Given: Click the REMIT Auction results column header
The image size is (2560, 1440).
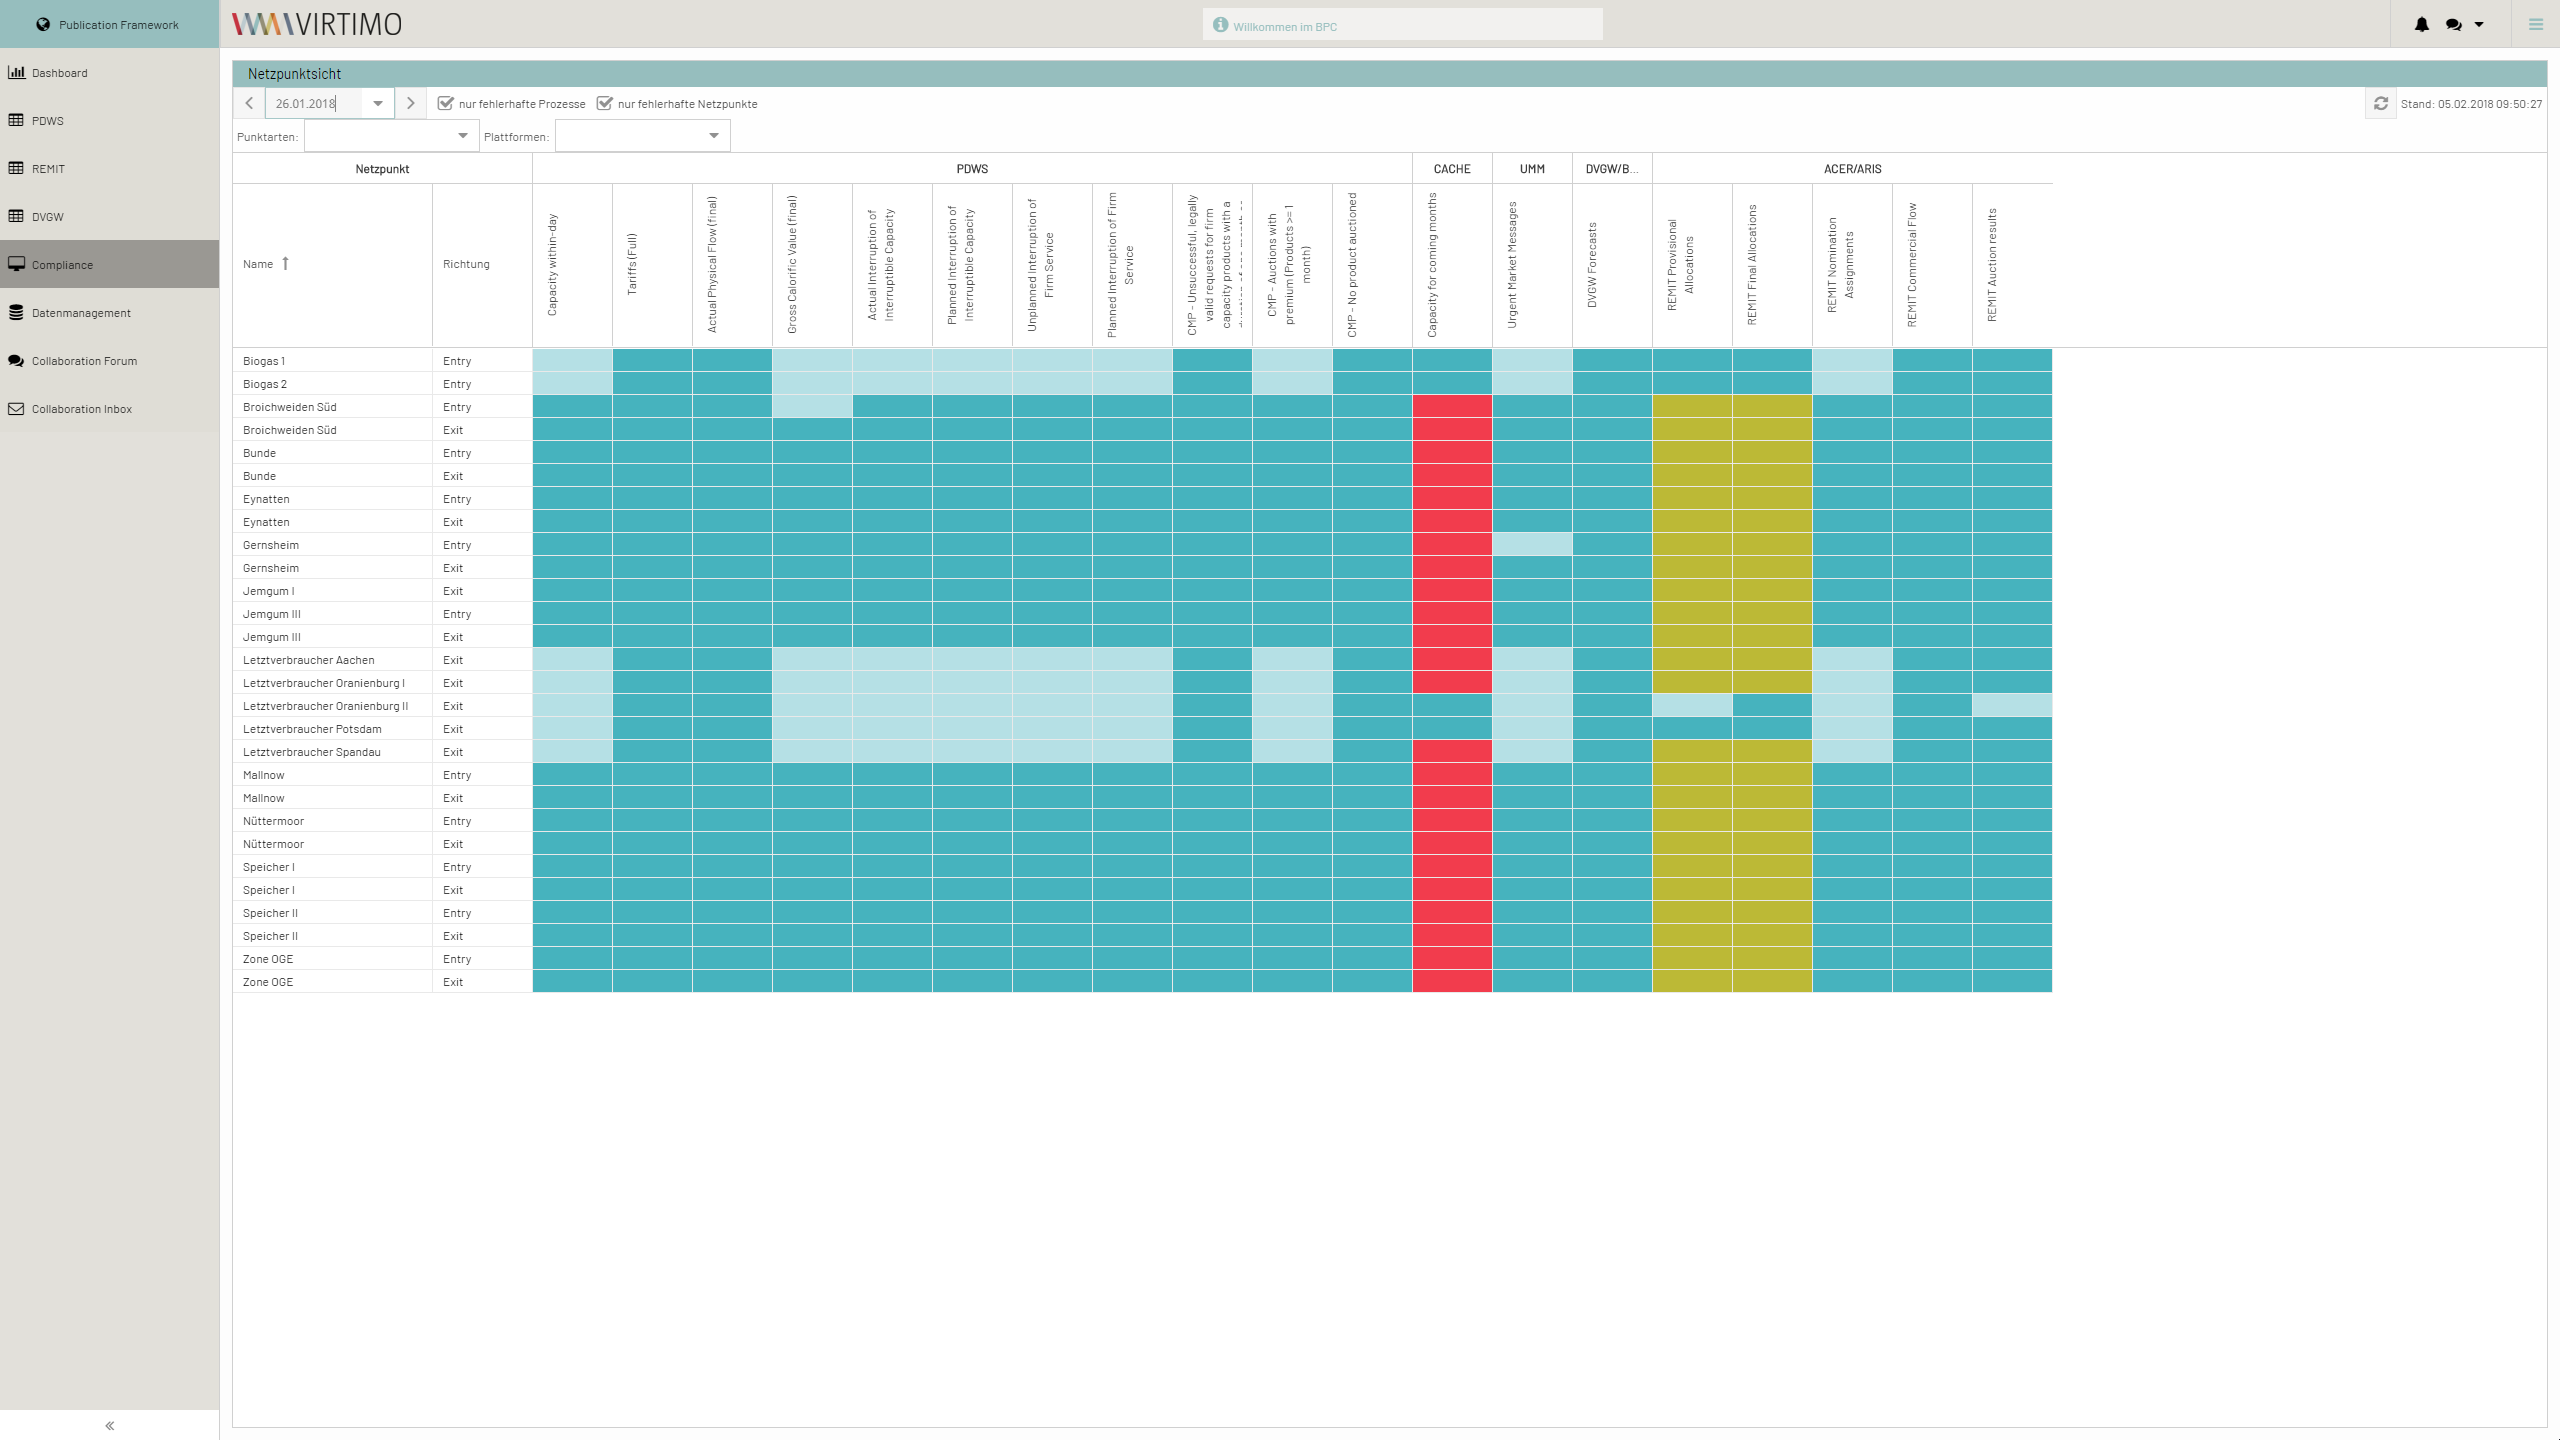Looking at the screenshot, I should pyautogui.click(x=2012, y=265).
